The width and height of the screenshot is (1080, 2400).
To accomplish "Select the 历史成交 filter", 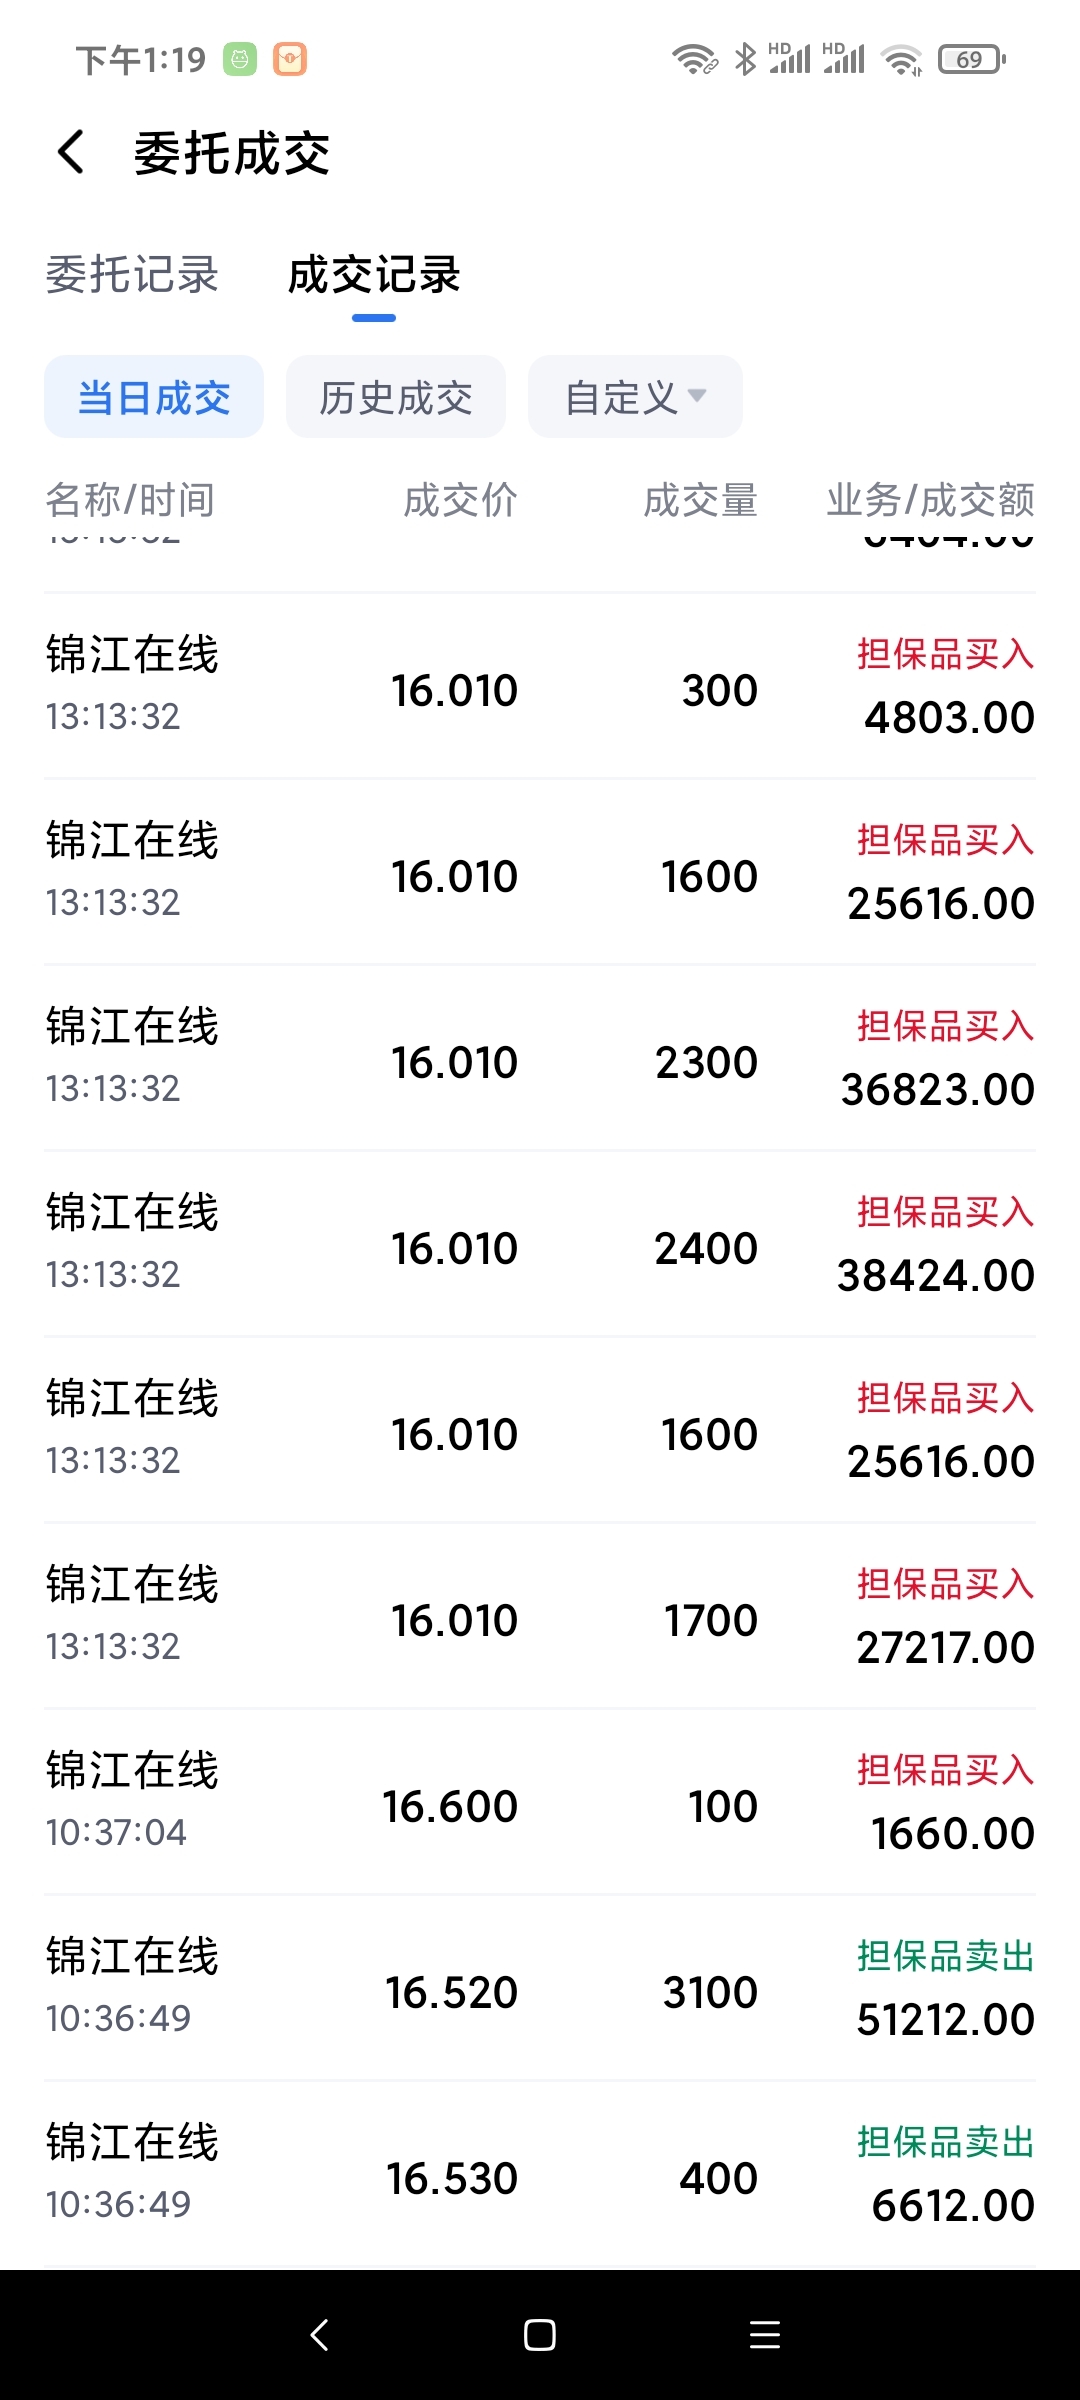I will pos(396,397).
